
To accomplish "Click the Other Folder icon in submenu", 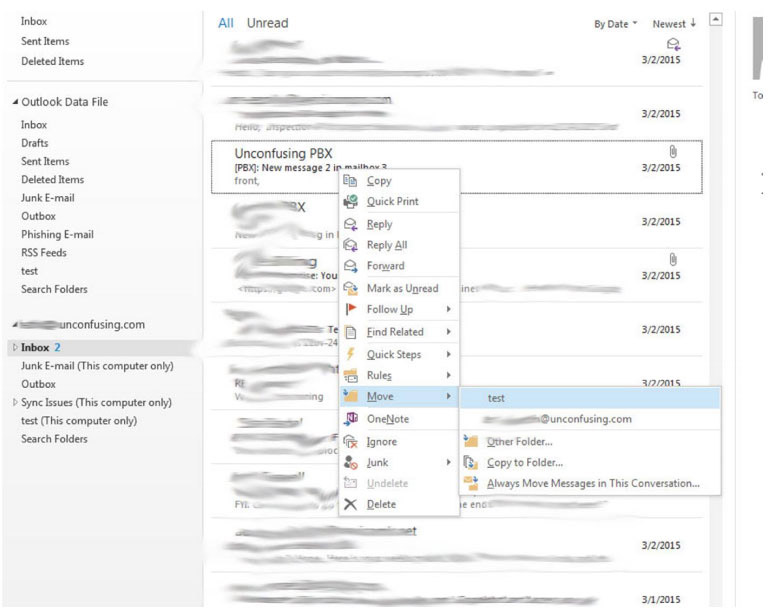I will [471, 441].
